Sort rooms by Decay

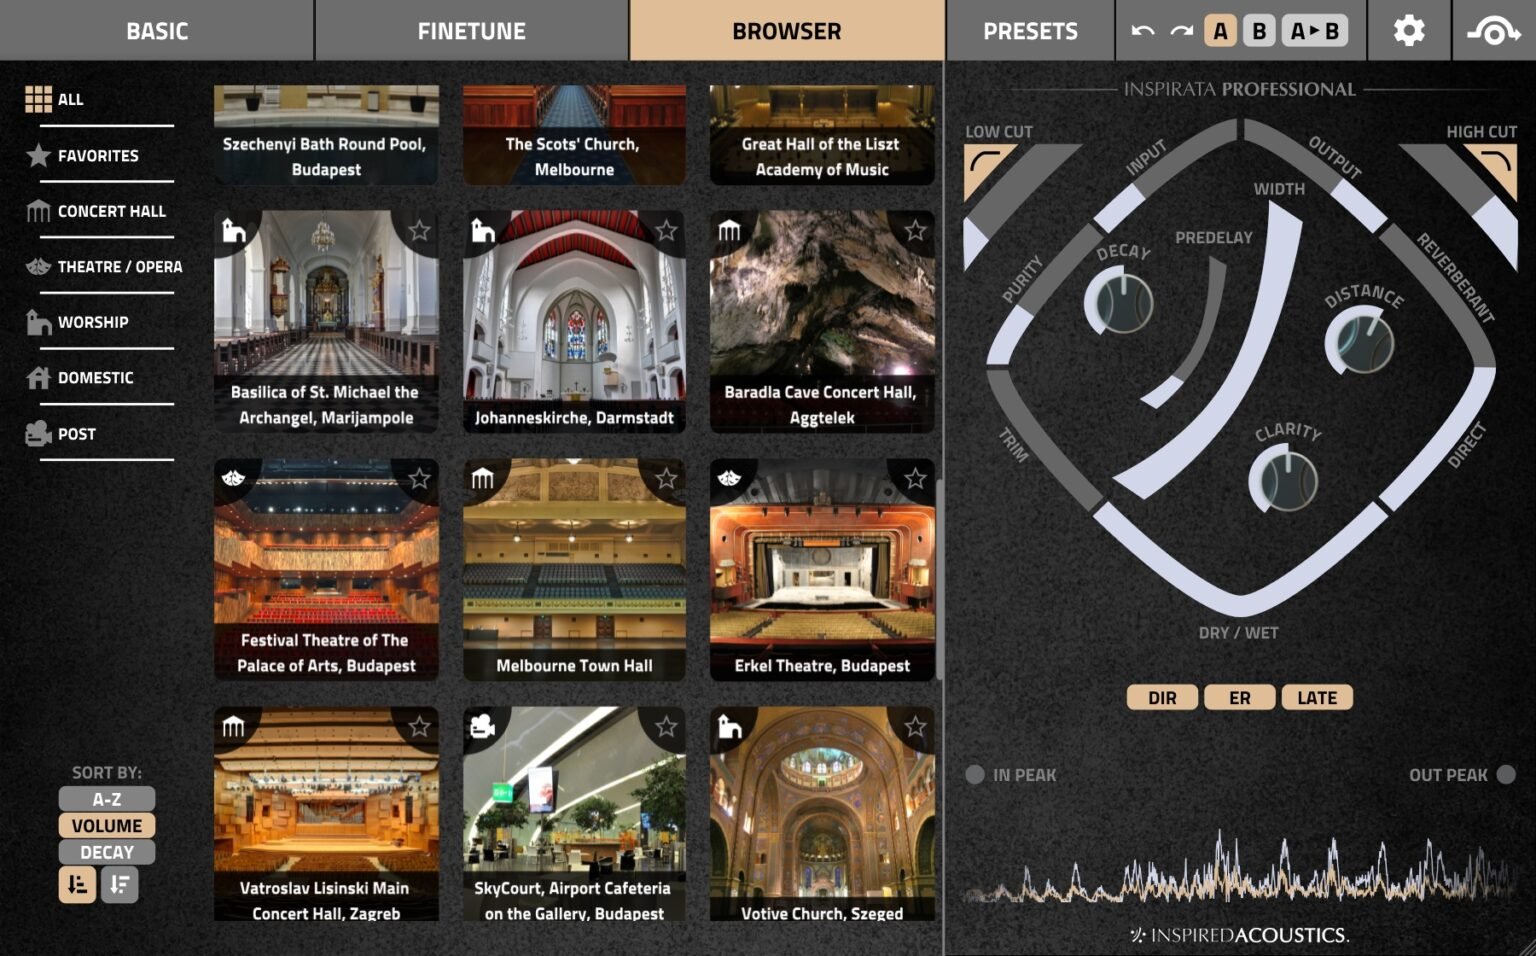point(107,853)
